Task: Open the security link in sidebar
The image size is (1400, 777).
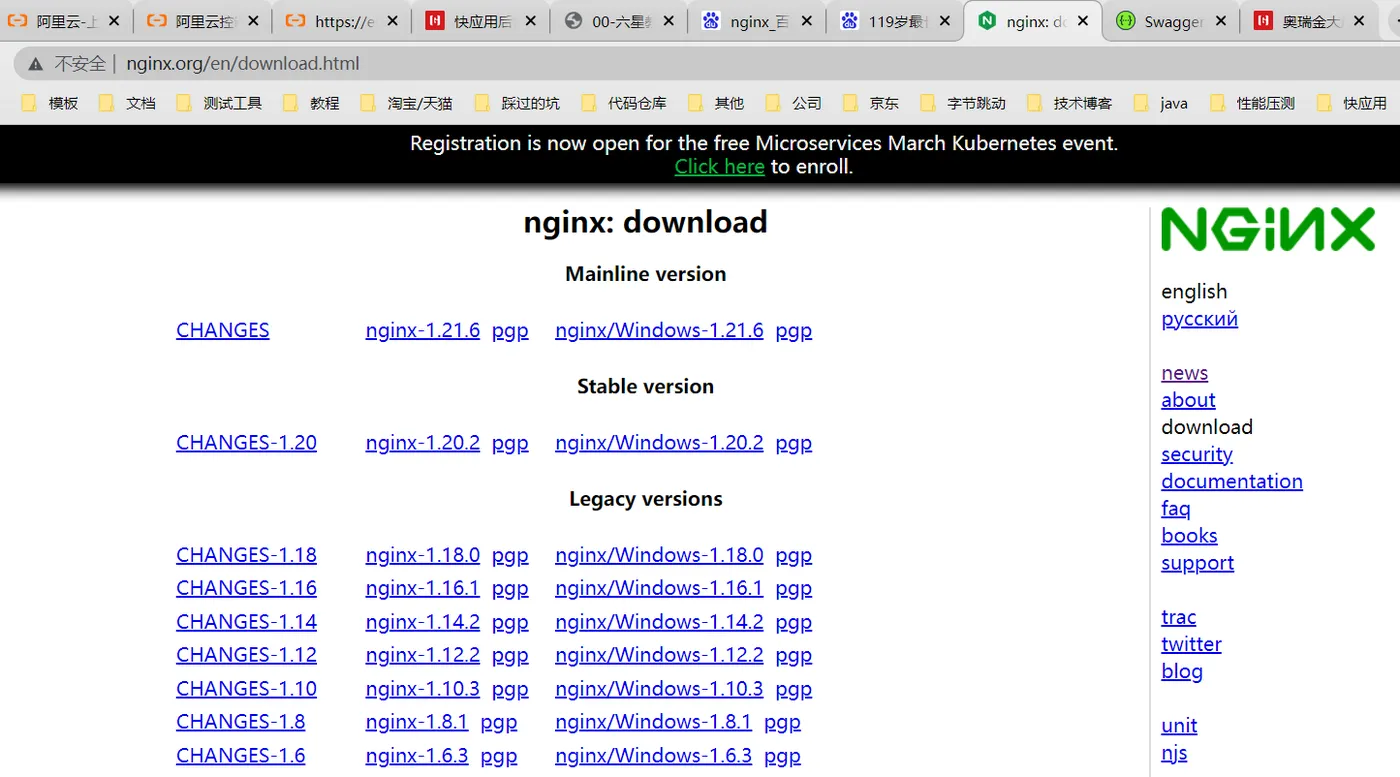Action: (x=1196, y=454)
